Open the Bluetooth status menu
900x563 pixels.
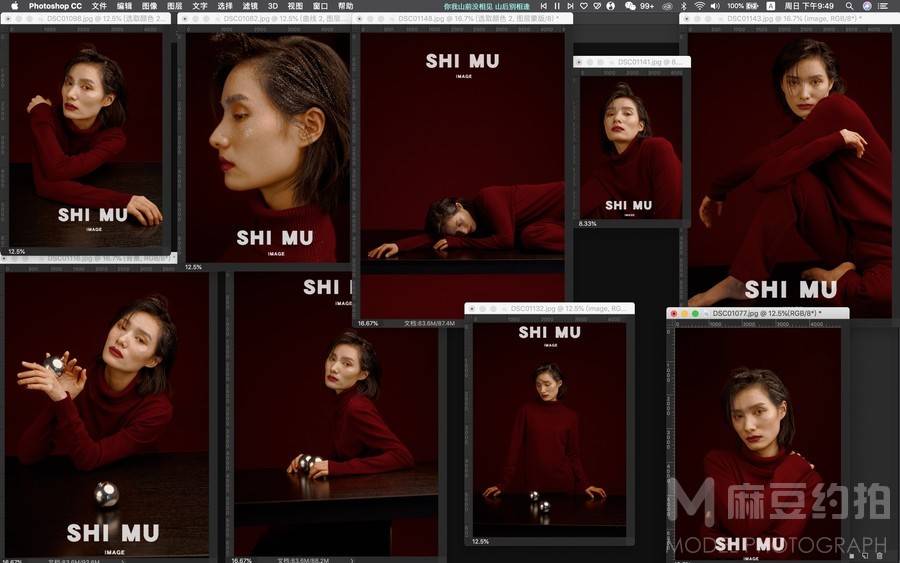(x=684, y=6)
